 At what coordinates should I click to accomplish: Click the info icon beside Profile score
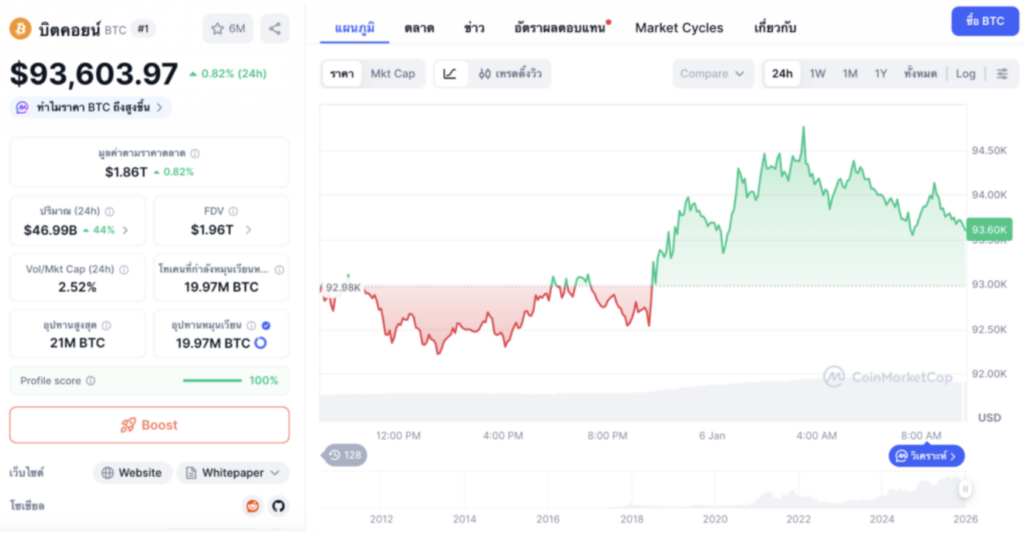pyautogui.click(x=91, y=381)
